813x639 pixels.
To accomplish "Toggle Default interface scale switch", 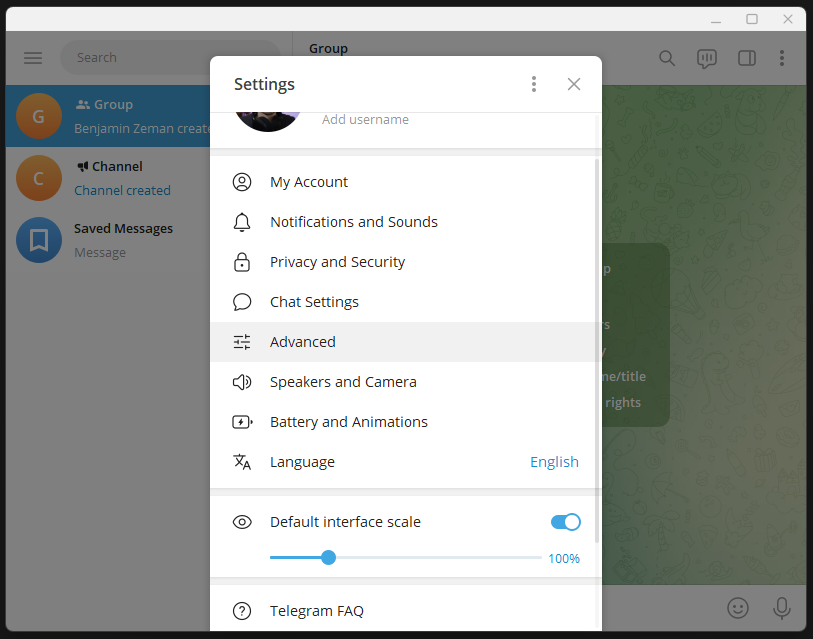I will [x=565, y=522].
